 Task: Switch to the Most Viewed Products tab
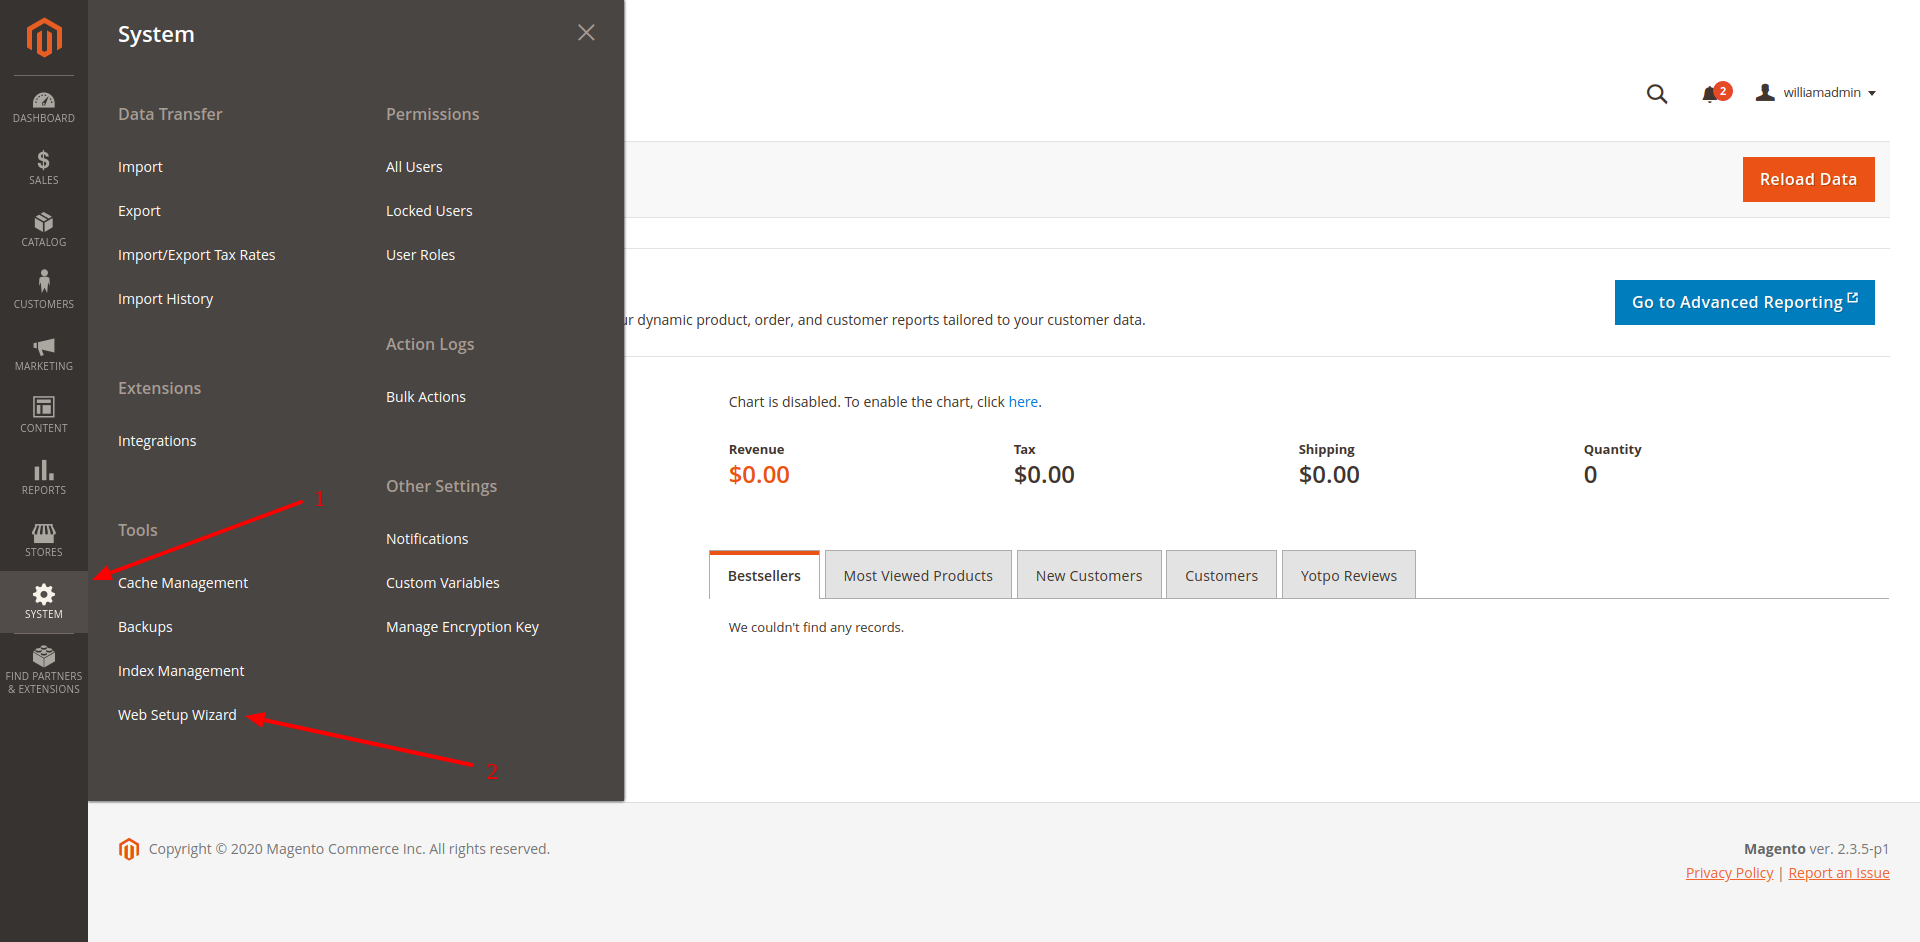tap(917, 574)
